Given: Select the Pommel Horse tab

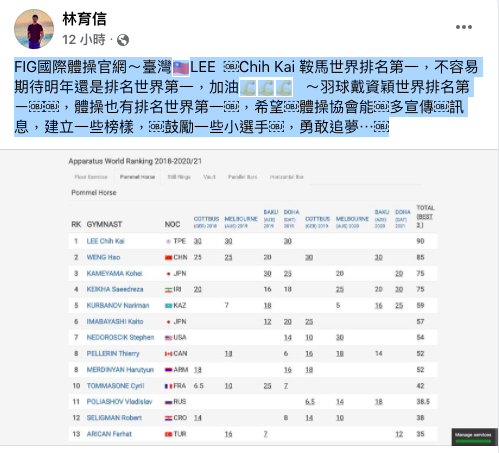Looking at the screenshot, I should click(x=137, y=177).
